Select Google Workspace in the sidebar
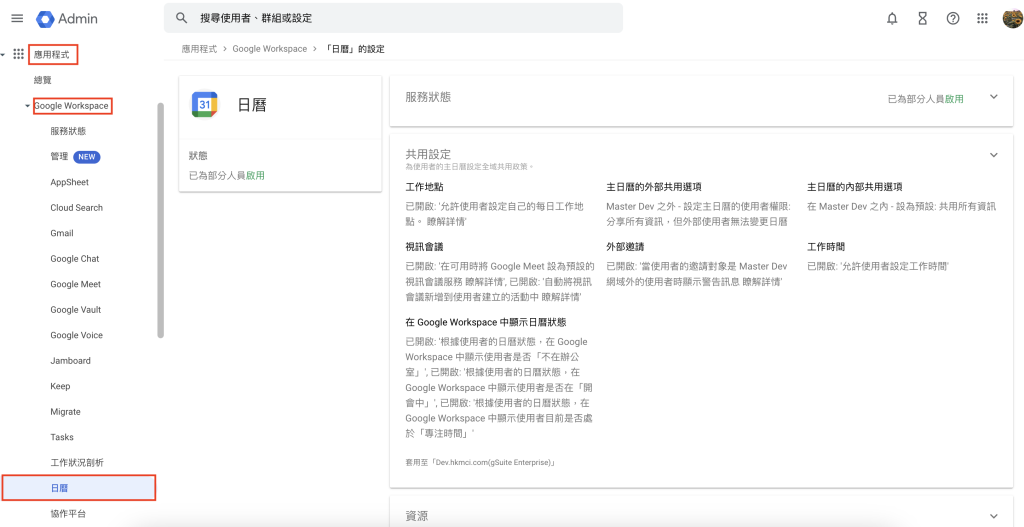The image size is (1024, 527). coord(72,106)
